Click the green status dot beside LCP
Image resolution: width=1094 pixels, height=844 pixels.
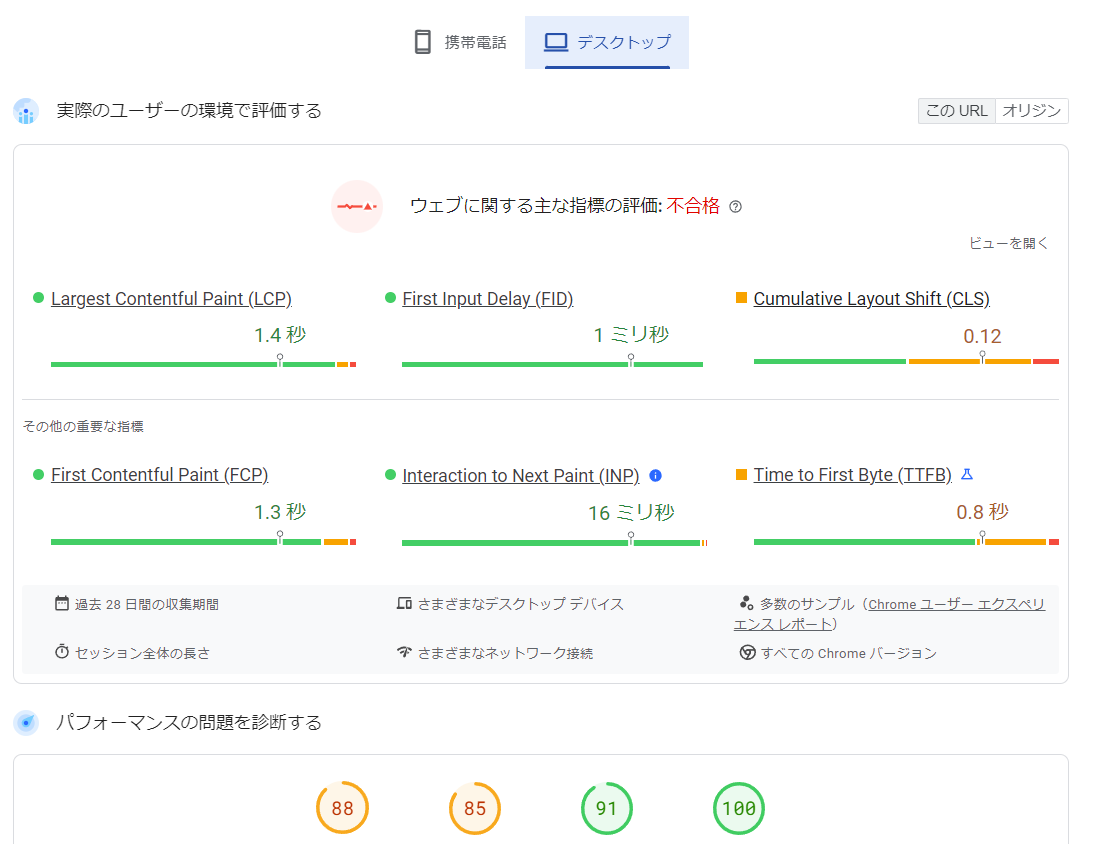tap(38, 298)
